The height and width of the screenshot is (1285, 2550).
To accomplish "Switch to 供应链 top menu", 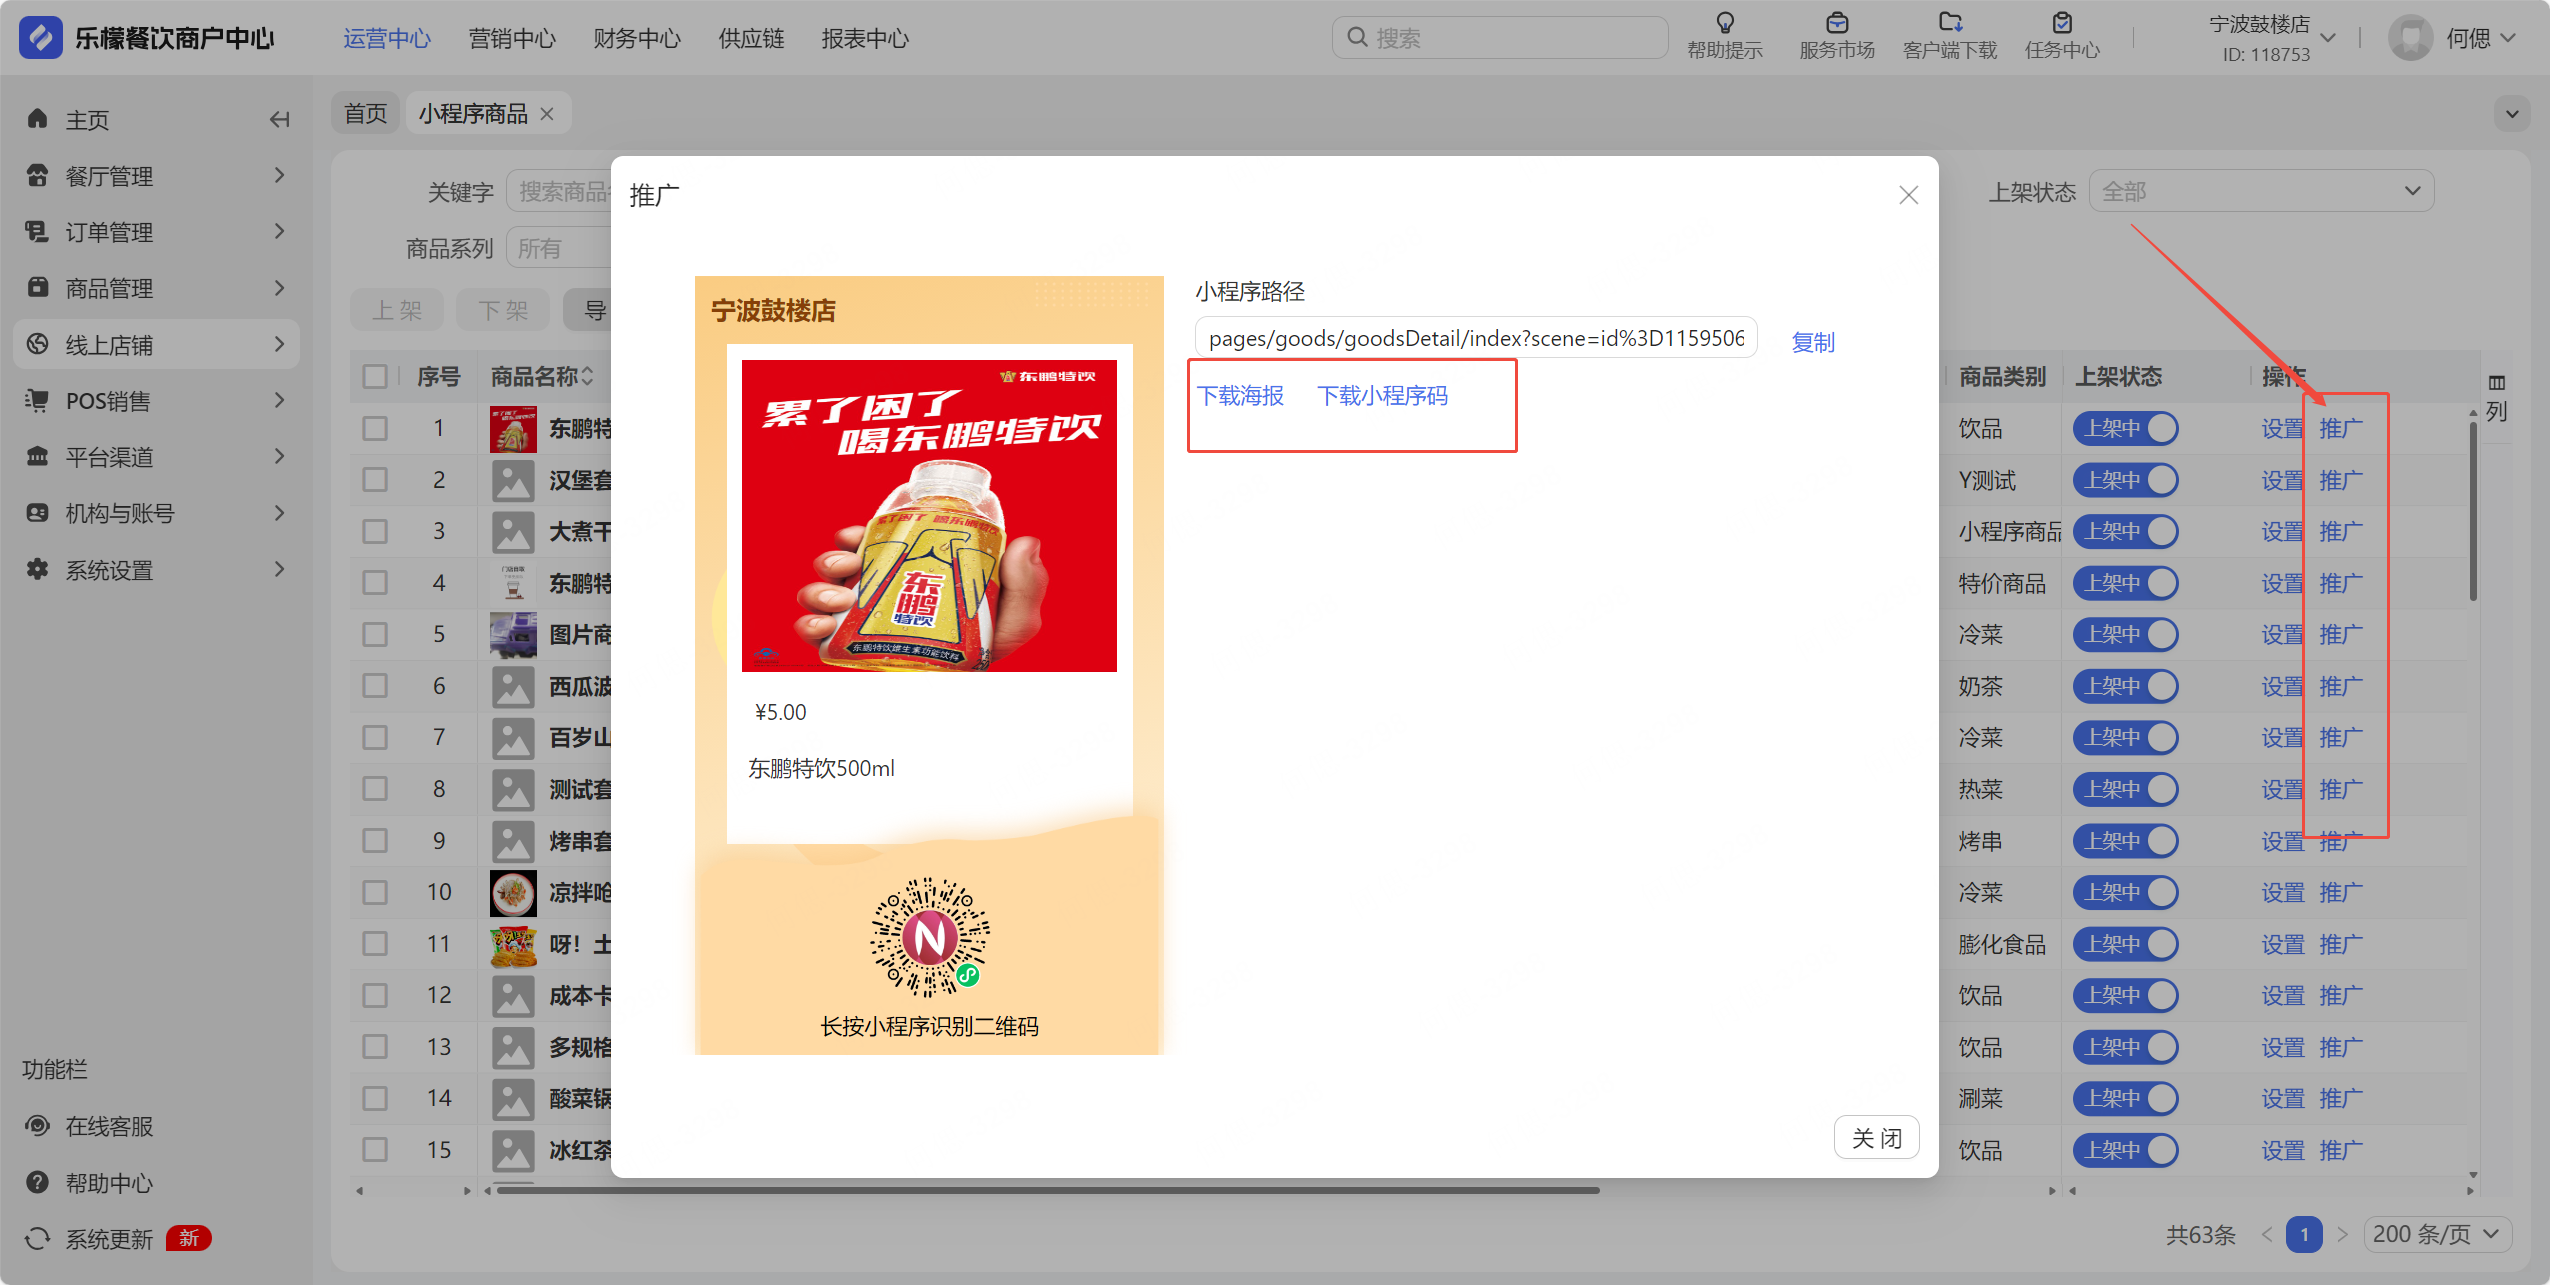I will tap(751, 38).
